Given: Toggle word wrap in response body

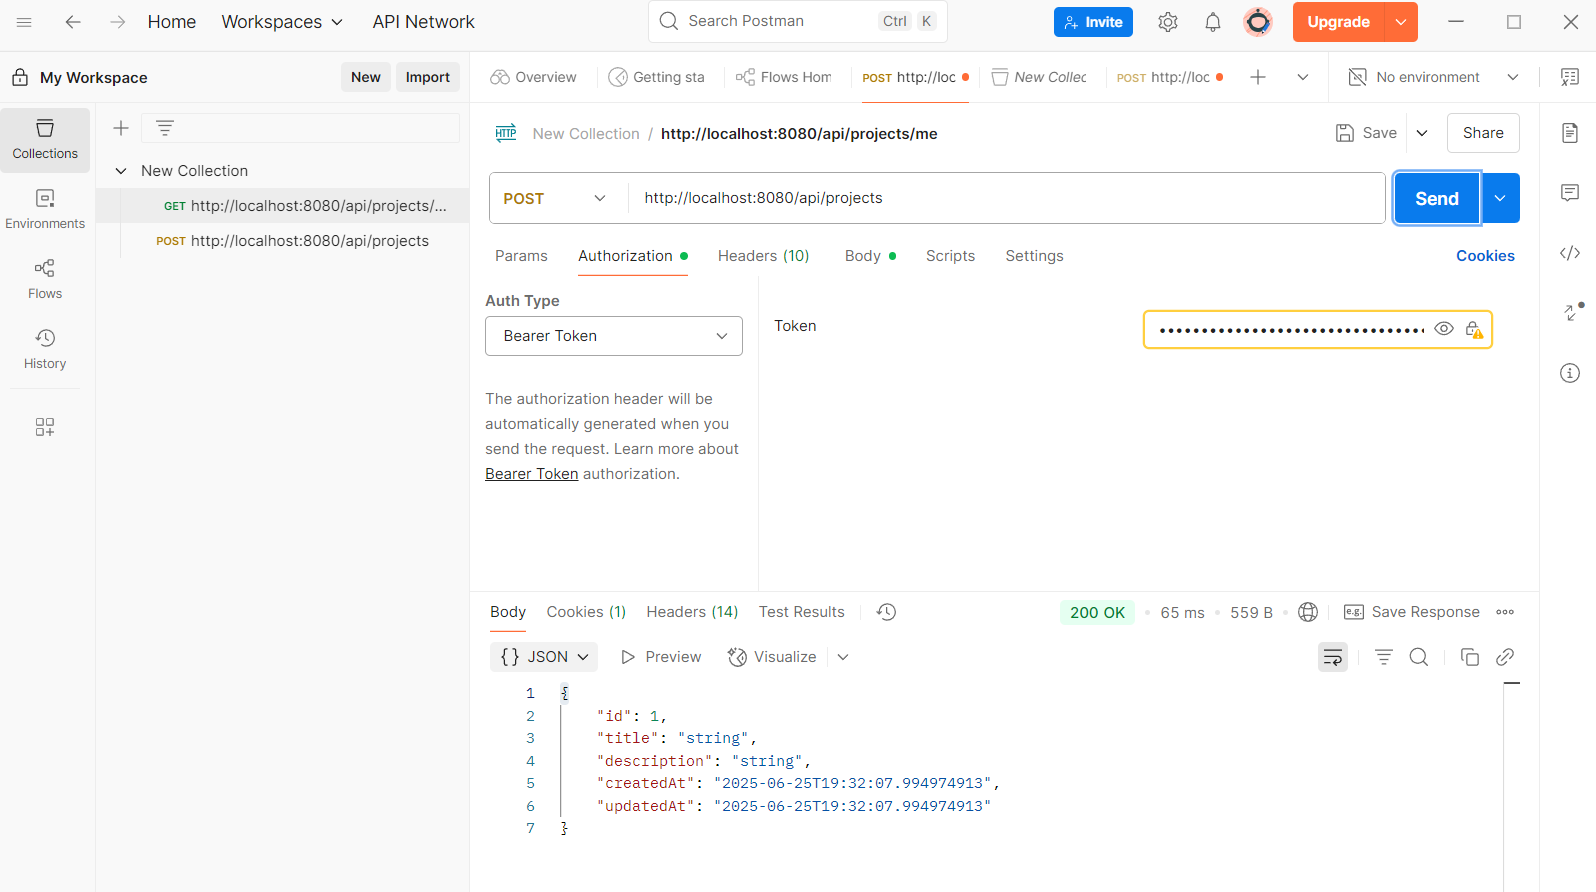Looking at the screenshot, I should (x=1333, y=657).
